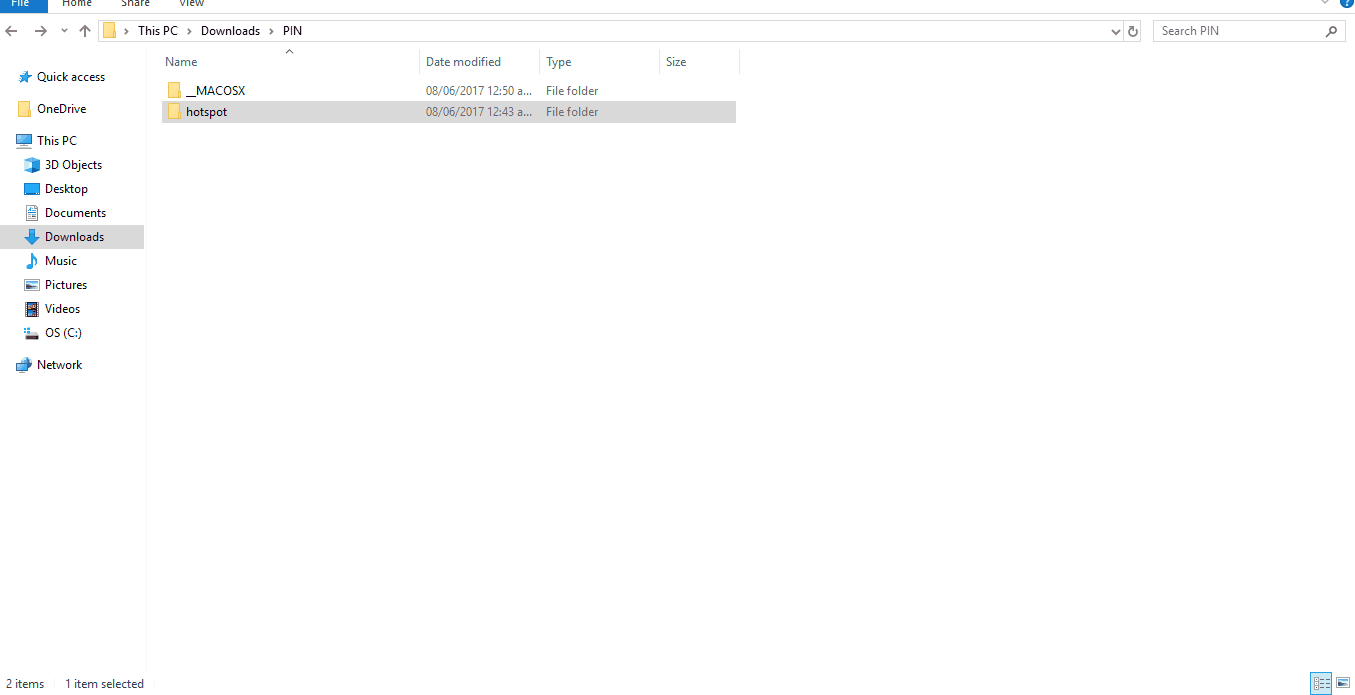Expand address bar history dropdown
Image resolution: width=1355 pixels, height=695 pixels.
(1116, 31)
